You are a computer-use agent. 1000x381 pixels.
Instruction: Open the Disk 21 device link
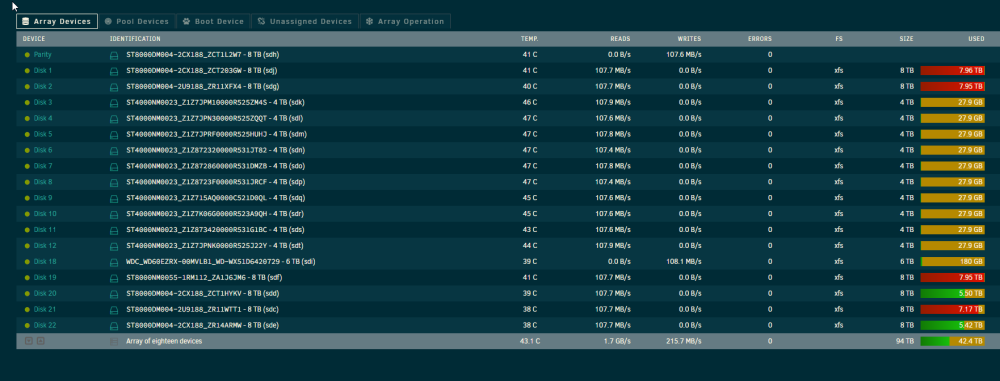click(45, 310)
